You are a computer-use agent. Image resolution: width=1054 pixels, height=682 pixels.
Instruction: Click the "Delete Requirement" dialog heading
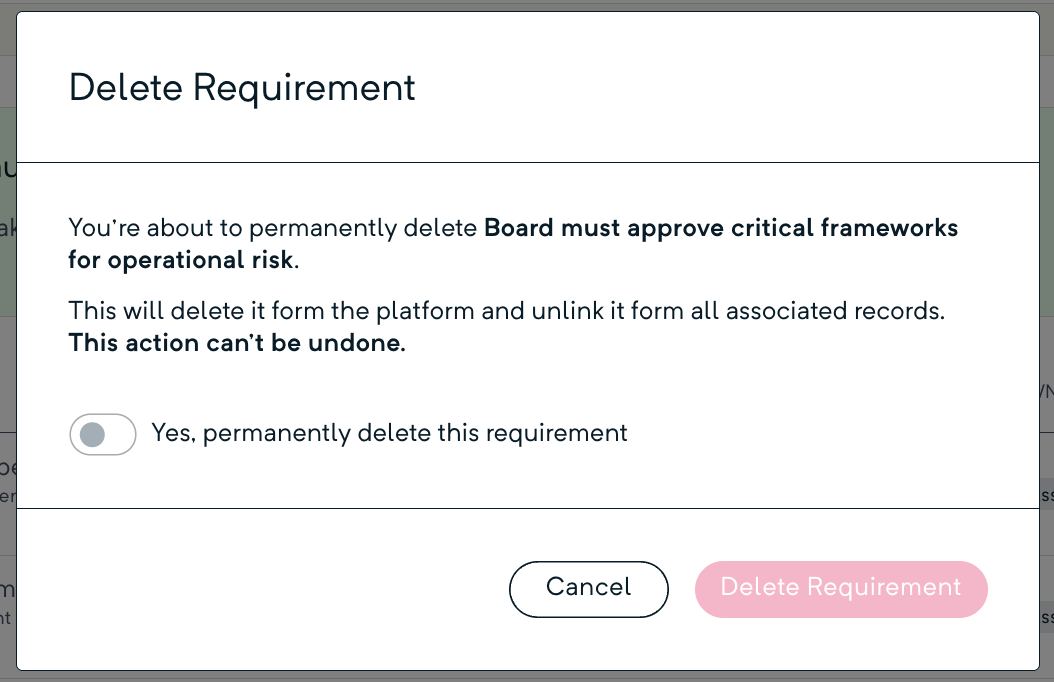[242, 88]
